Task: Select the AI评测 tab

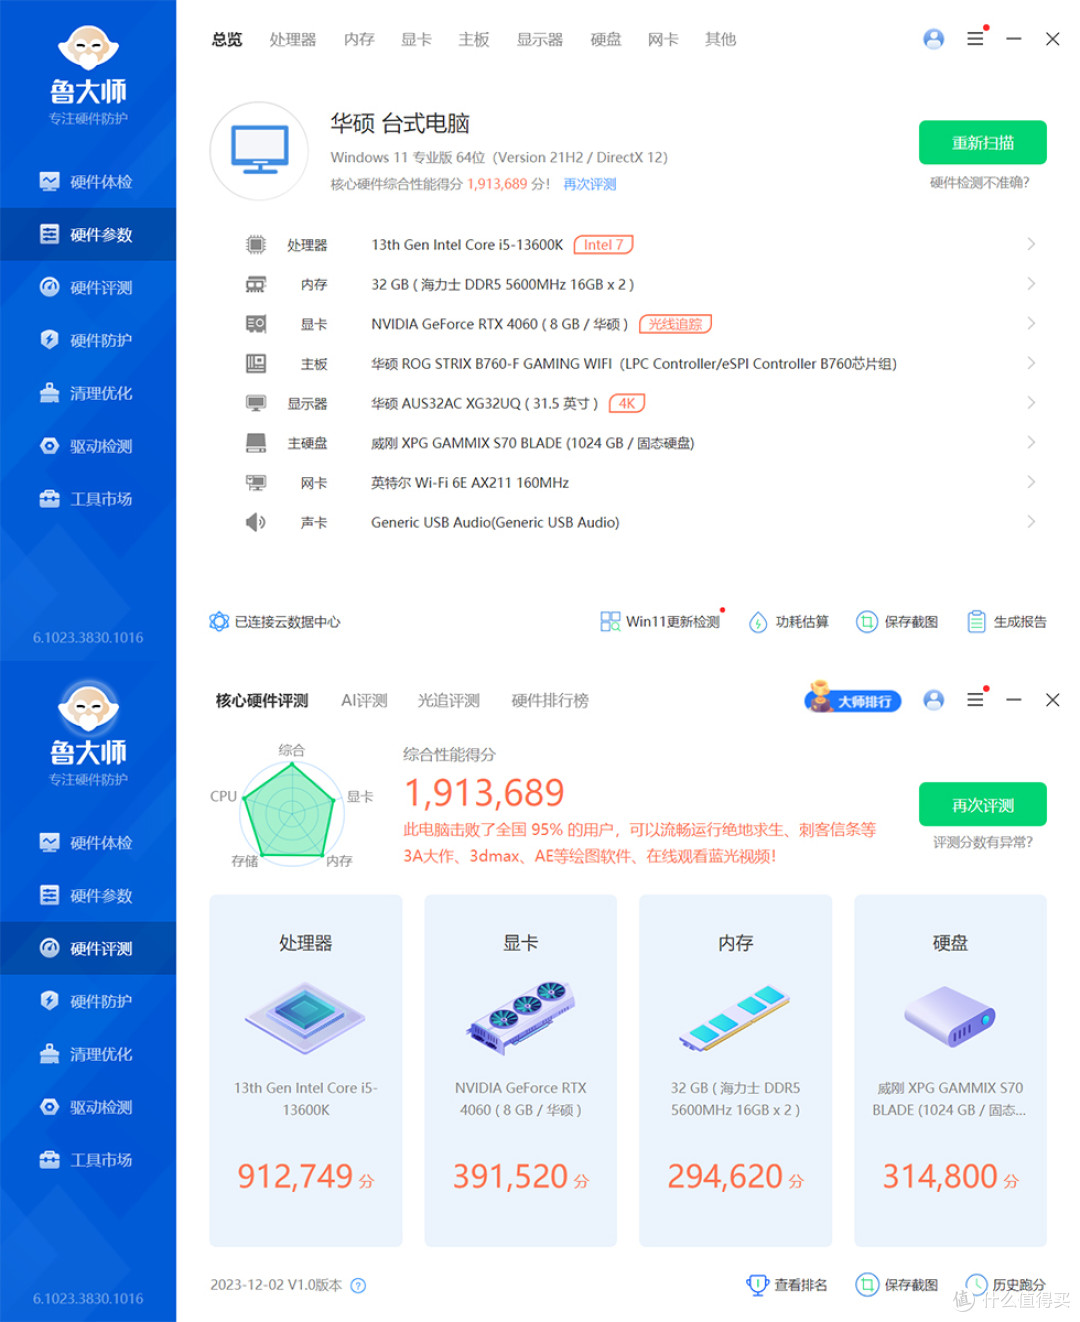Action: click(x=364, y=700)
